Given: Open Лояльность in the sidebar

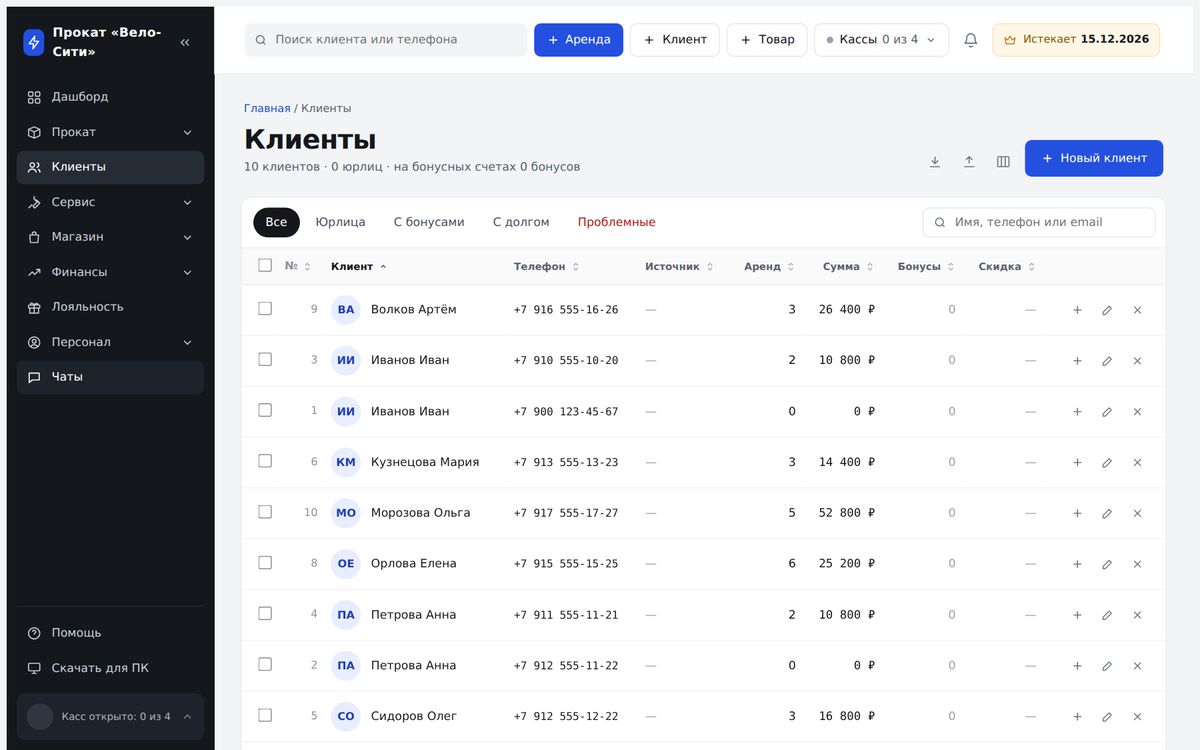Looking at the screenshot, I should coord(110,307).
